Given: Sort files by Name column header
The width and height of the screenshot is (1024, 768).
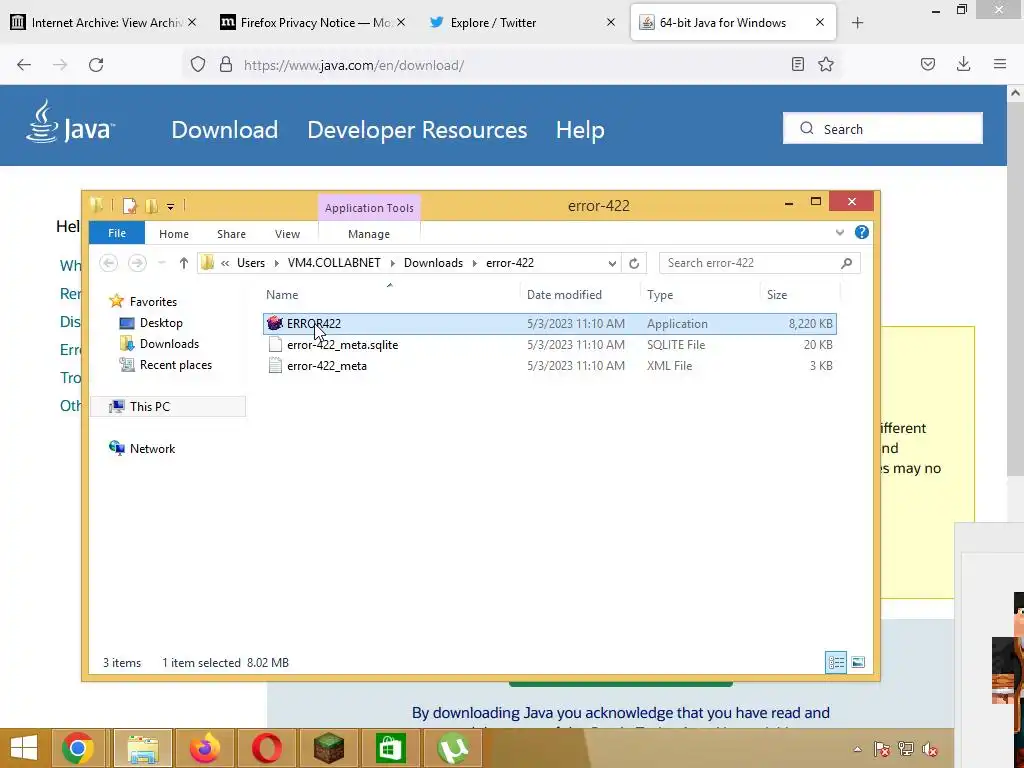Looking at the screenshot, I should click(282, 295).
